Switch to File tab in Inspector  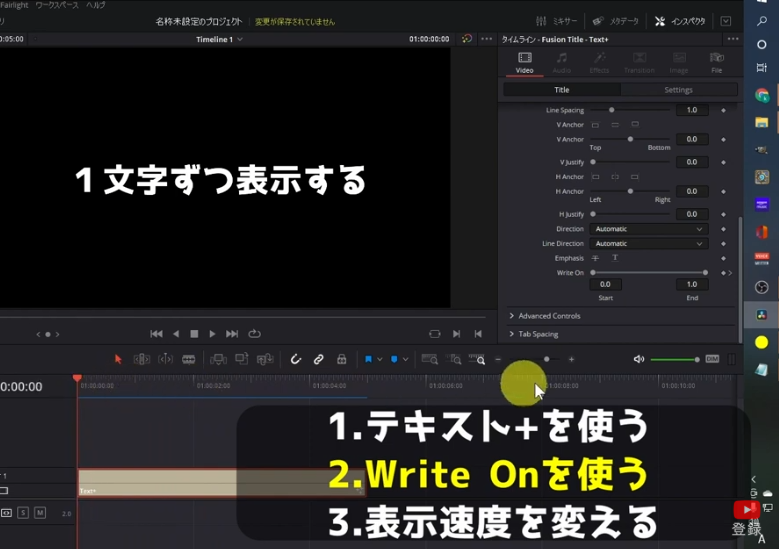[716, 62]
